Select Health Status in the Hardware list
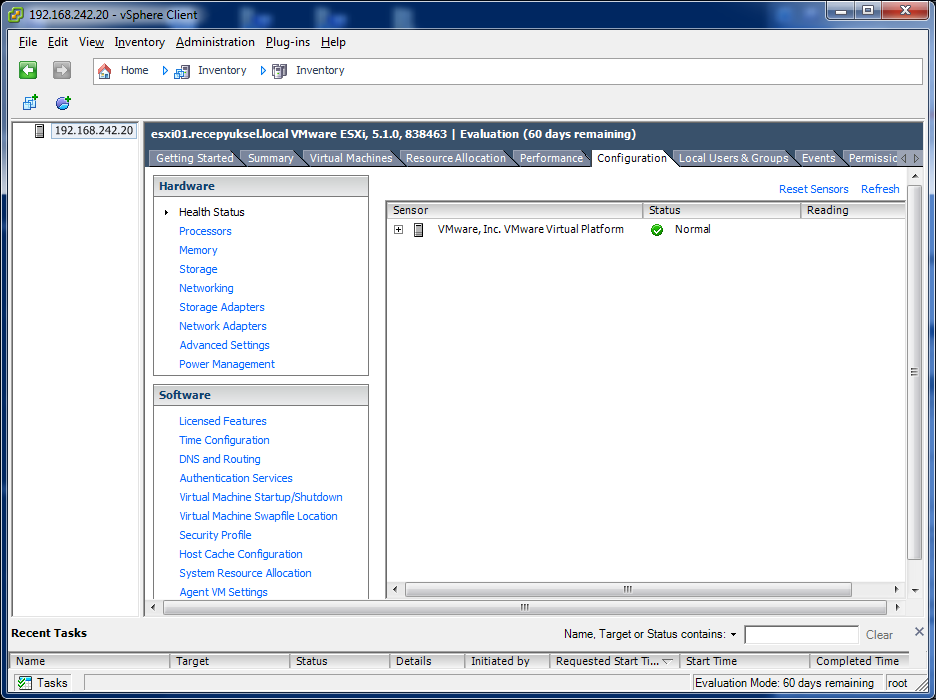The image size is (936, 700). click(212, 212)
